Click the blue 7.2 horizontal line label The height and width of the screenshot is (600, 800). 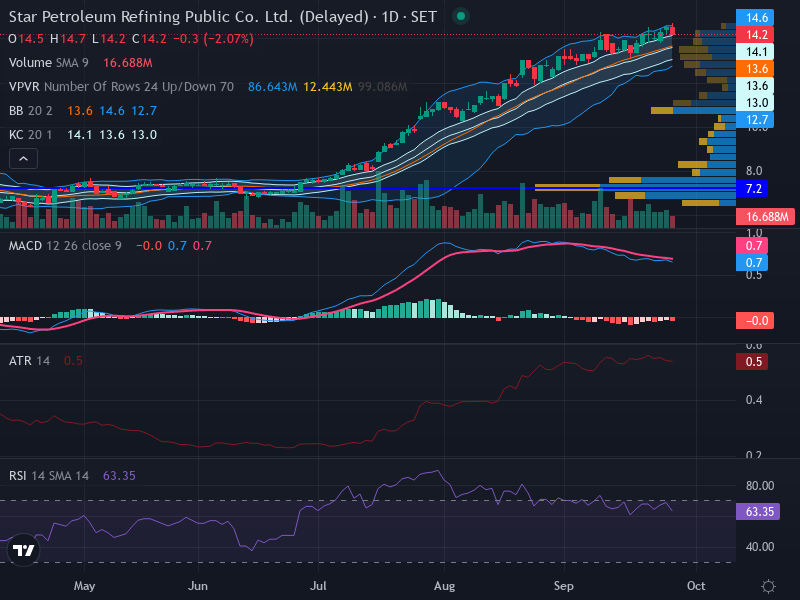point(753,189)
